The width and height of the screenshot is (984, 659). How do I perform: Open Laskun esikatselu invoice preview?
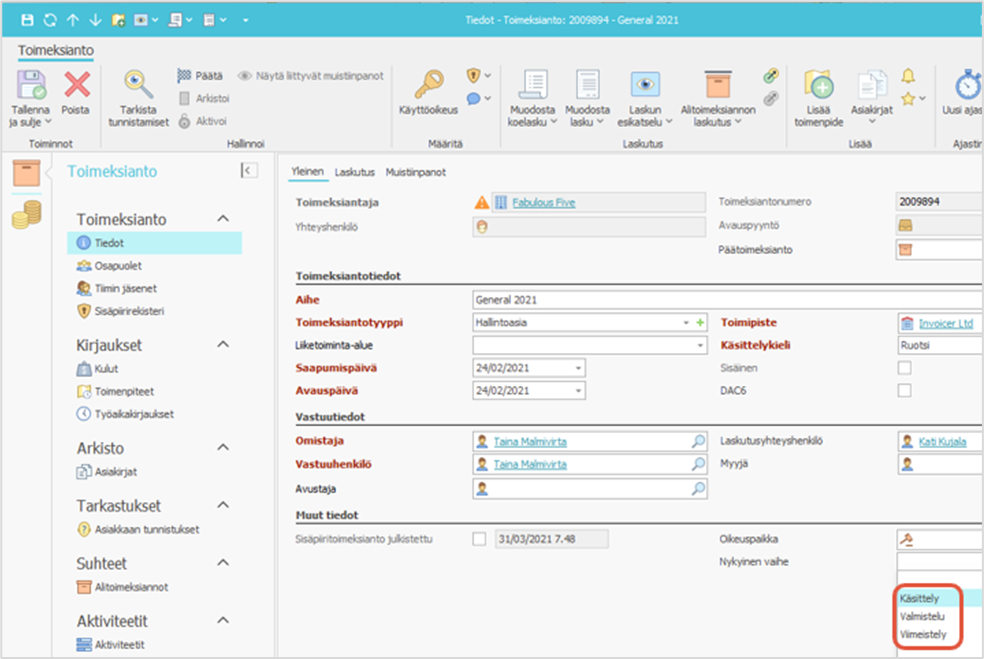[644, 86]
